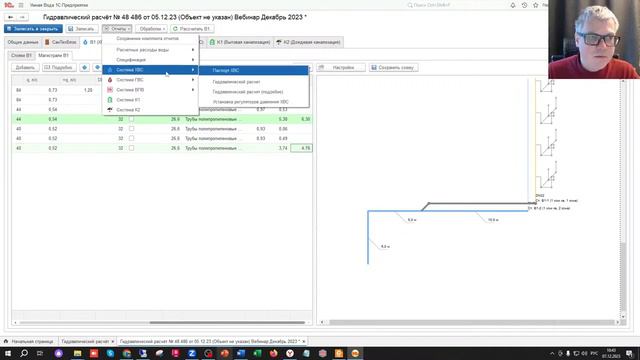Screen dimensions: 640x360
Task: Click Записать и закрыть button
Action: click(33, 29)
